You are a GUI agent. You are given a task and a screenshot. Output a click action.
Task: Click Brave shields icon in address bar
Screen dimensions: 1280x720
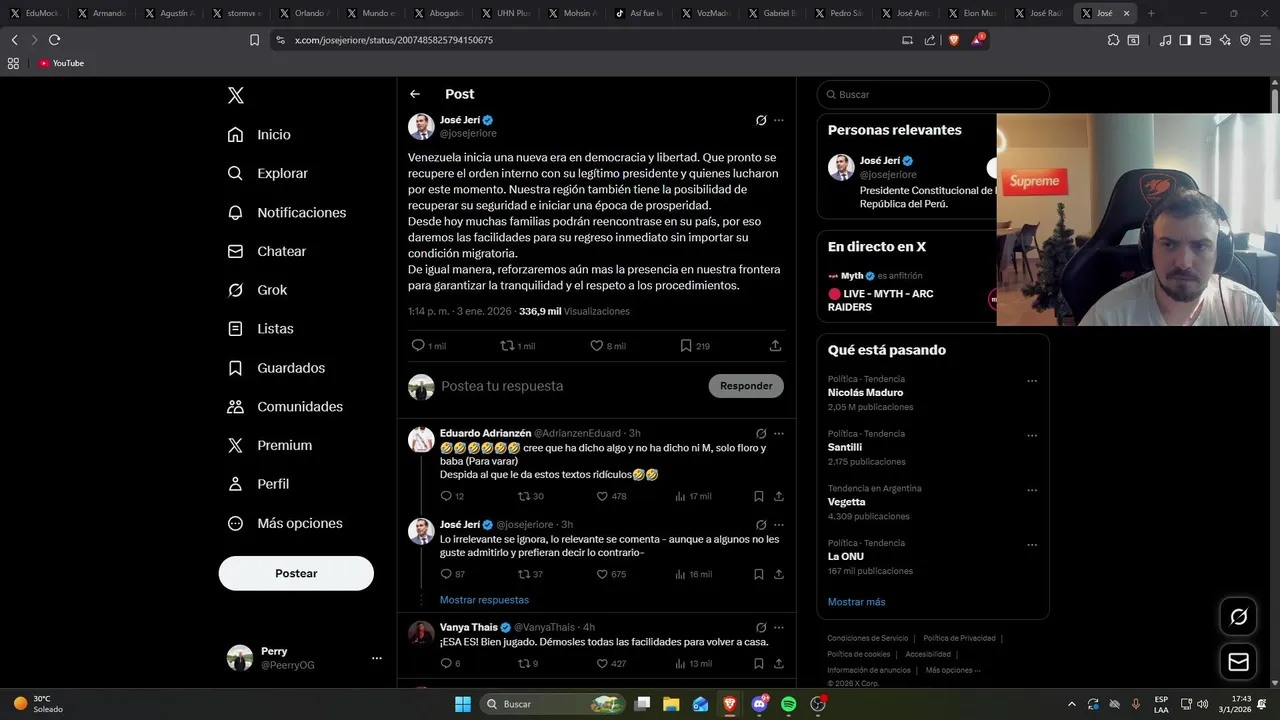[x=952, y=40]
